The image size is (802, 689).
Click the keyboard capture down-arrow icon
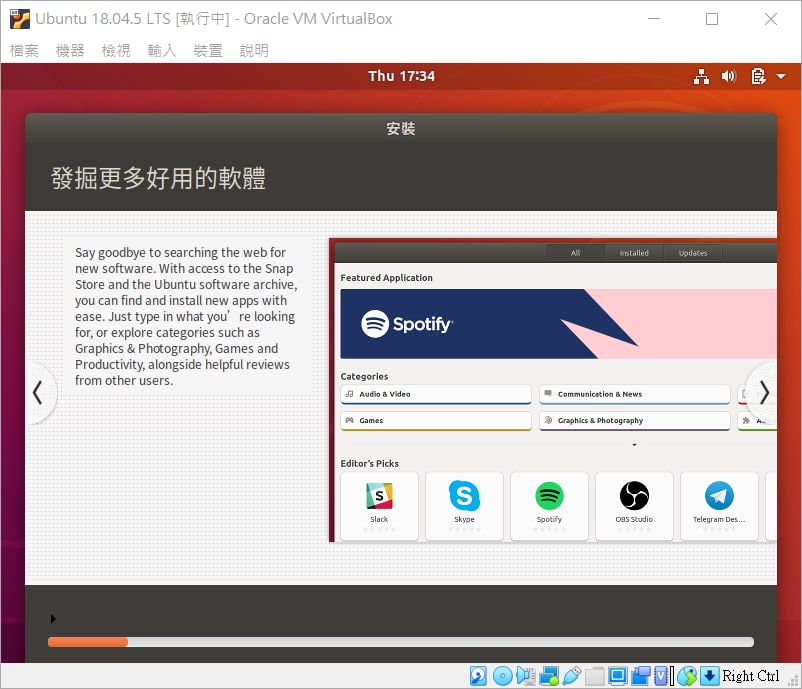coord(709,676)
